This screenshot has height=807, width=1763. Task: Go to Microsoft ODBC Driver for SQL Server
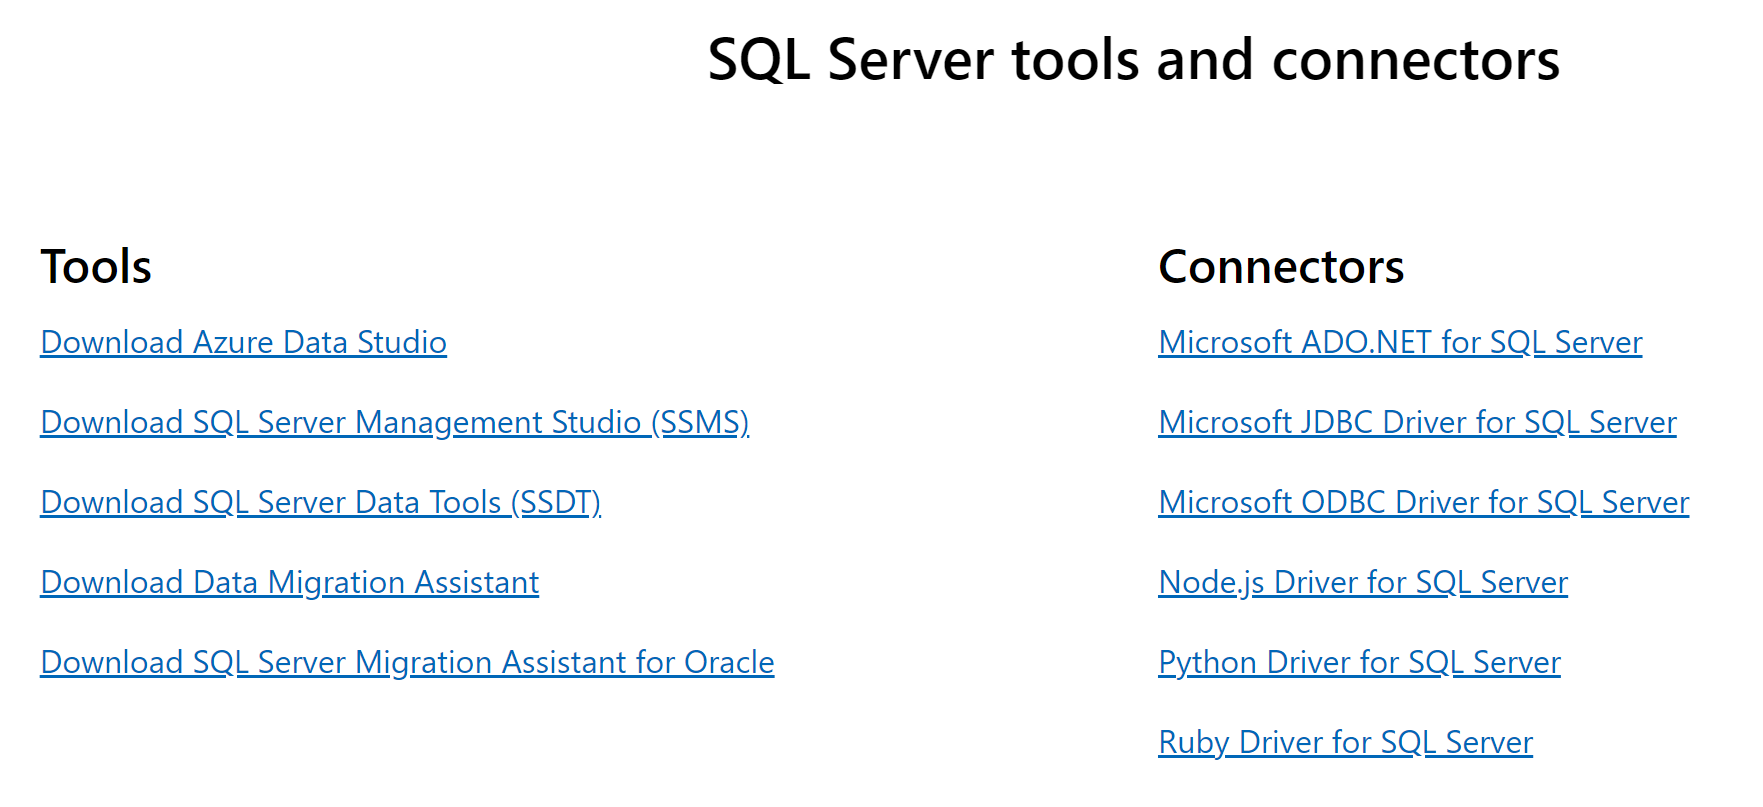1423,503
